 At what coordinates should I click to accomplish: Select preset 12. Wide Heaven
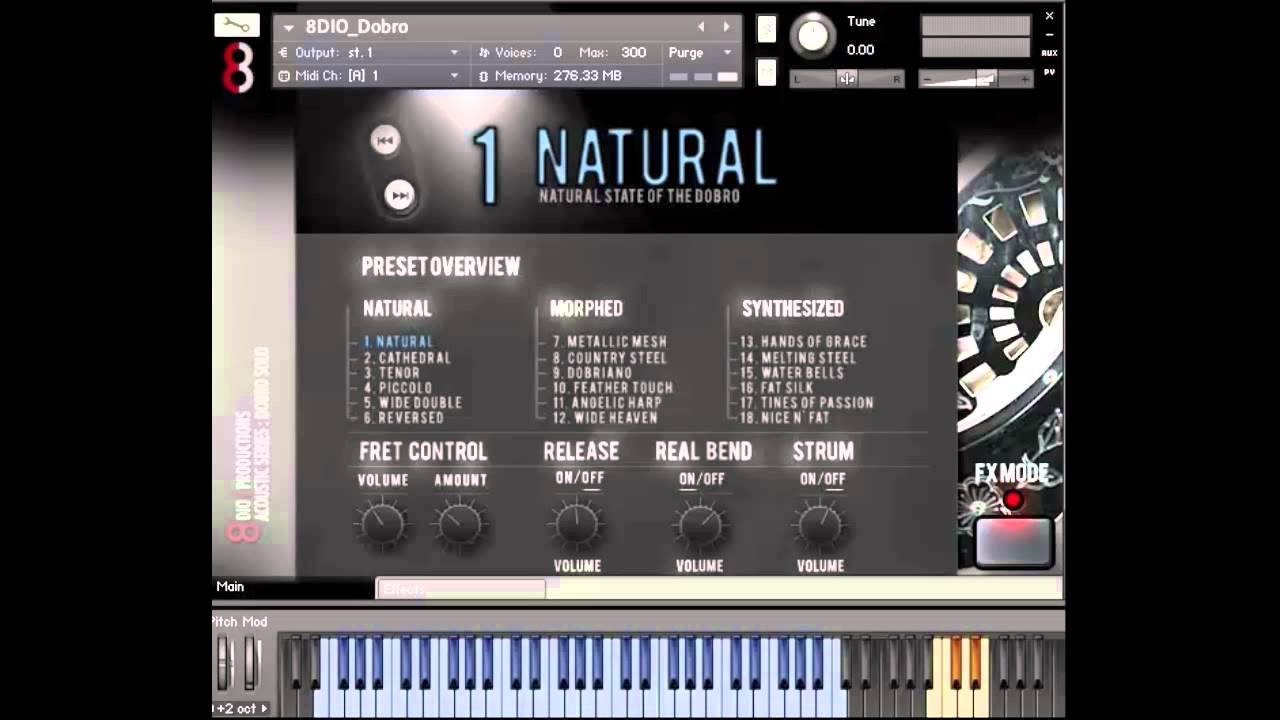(x=605, y=418)
